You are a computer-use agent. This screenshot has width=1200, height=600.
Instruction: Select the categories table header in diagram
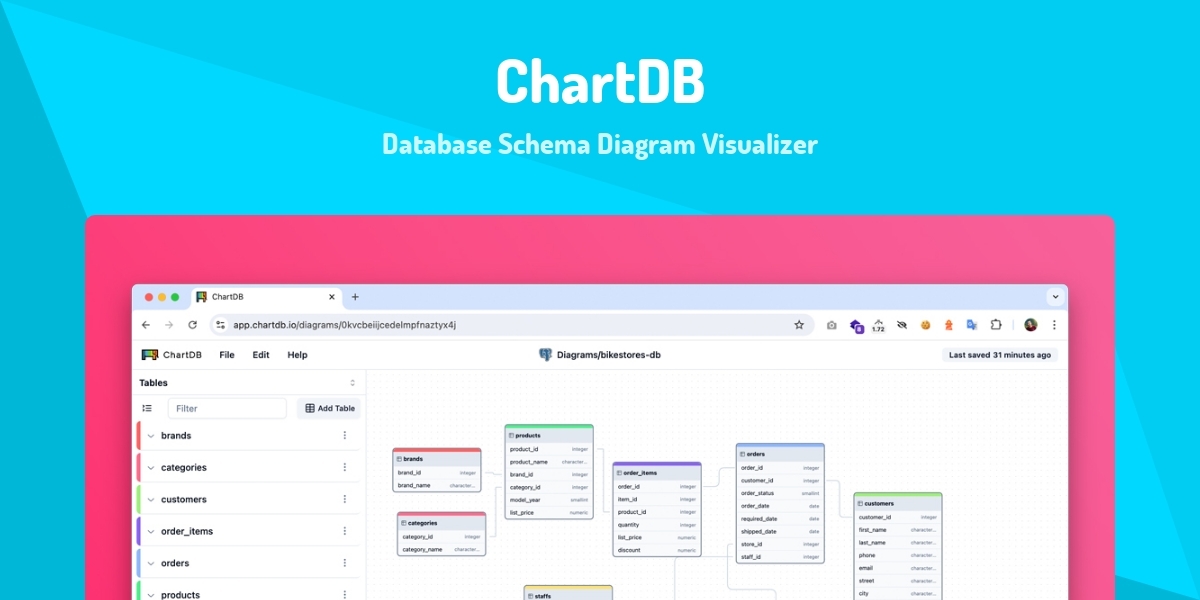(x=441, y=523)
